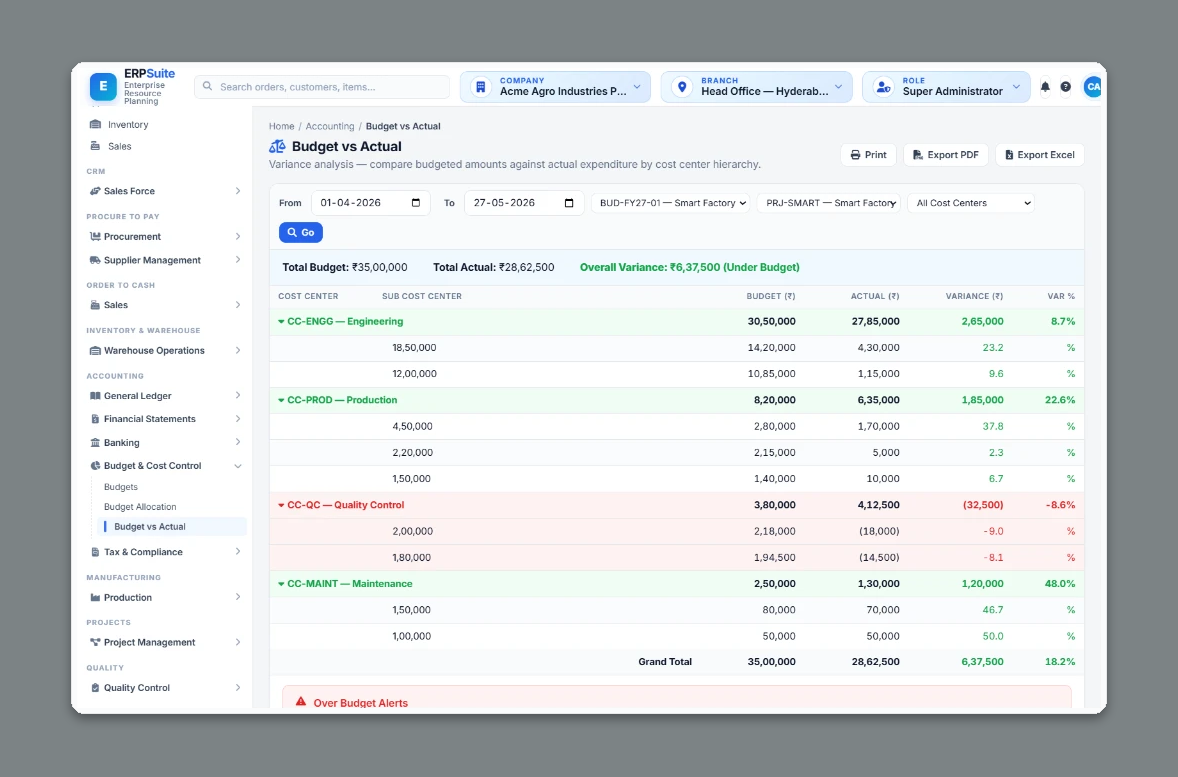Click the role user icon
The height and width of the screenshot is (777, 1178).
click(884, 87)
